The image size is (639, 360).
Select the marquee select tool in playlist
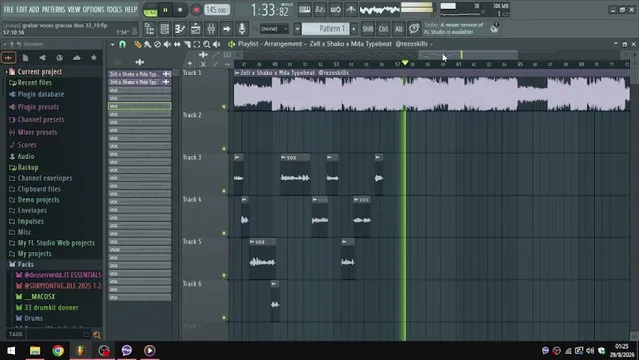pyautogui.click(x=197, y=44)
